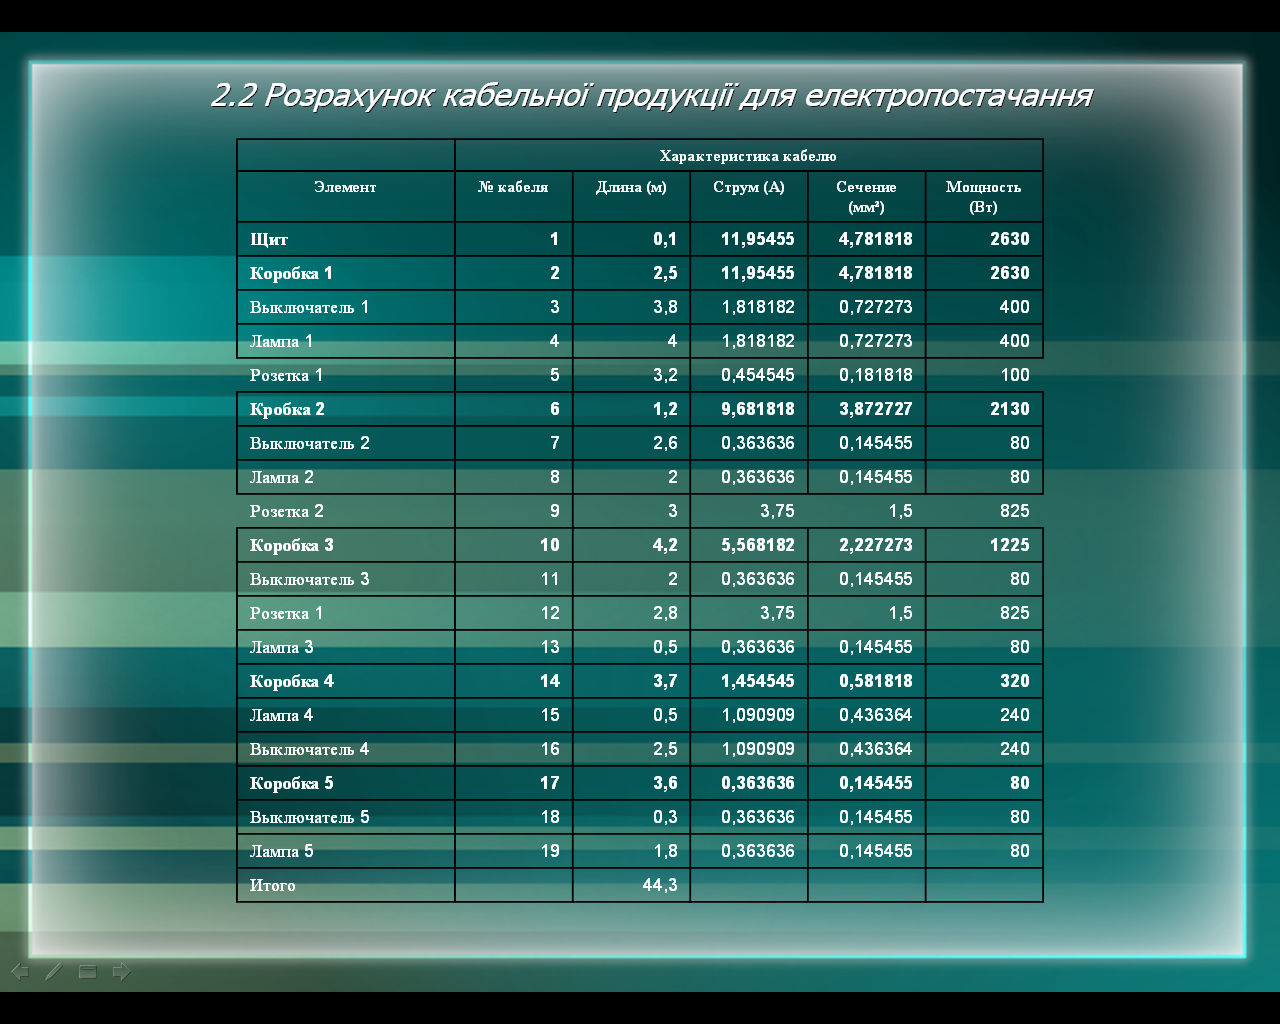The width and height of the screenshot is (1280, 1024).
Task: Click the "Коробка 1" row label
Action: tap(291, 274)
